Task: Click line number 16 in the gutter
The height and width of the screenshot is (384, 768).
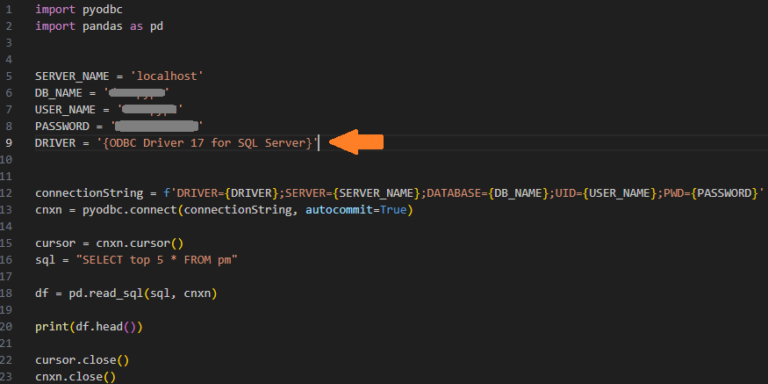Action: 6,260
